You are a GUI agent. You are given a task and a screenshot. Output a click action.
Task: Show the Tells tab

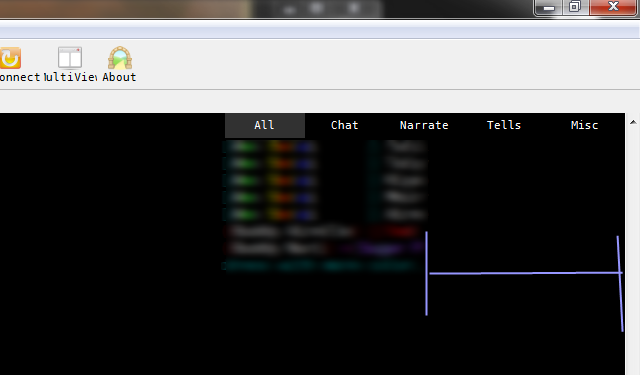pos(504,125)
